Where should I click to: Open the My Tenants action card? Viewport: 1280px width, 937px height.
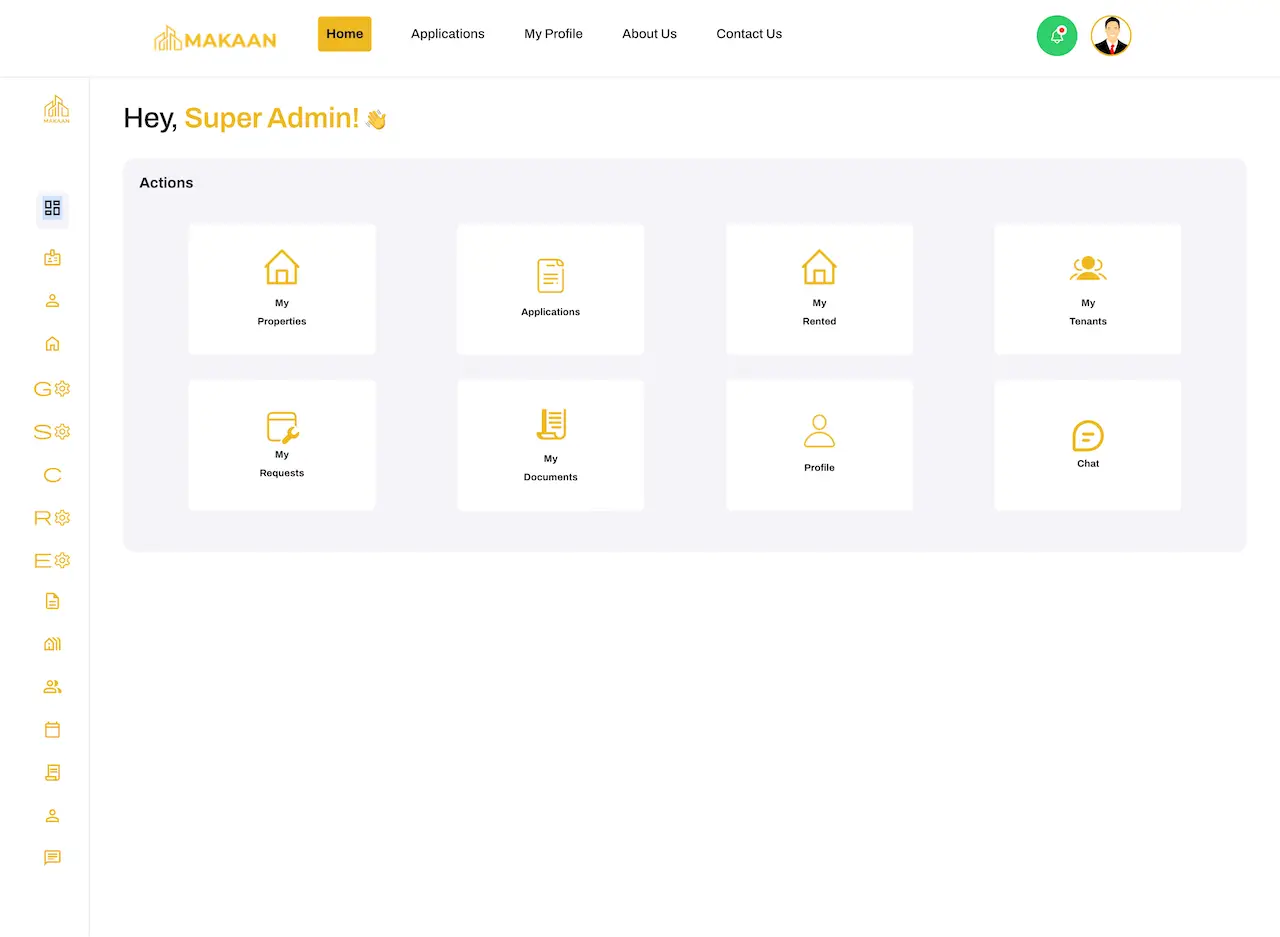(x=1088, y=289)
